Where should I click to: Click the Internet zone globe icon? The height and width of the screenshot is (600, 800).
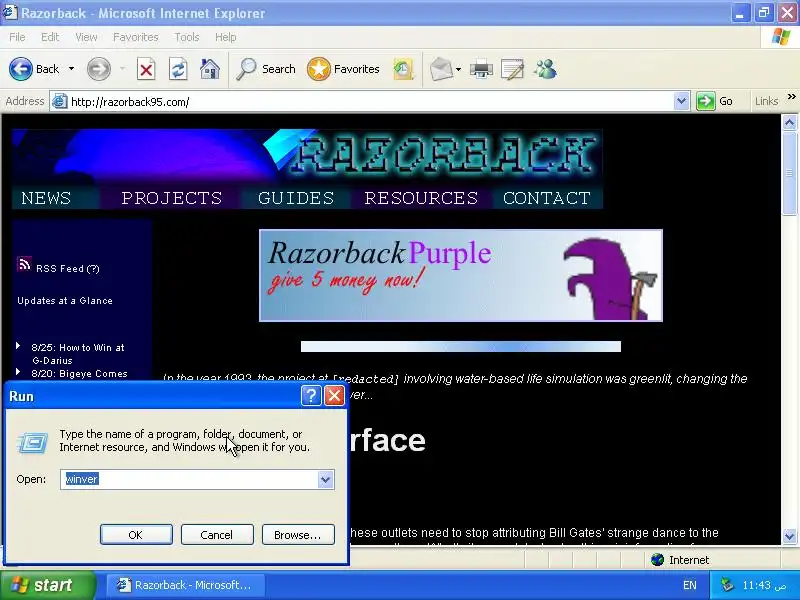pyautogui.click(x=657, y=560)
